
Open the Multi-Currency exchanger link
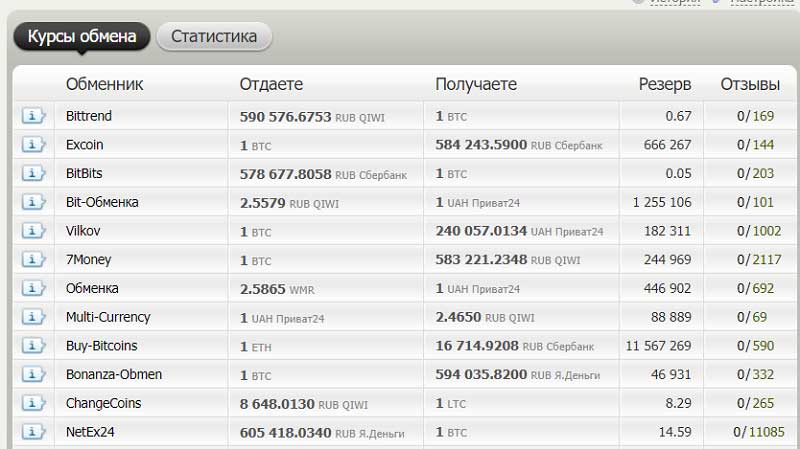[108, 317]
